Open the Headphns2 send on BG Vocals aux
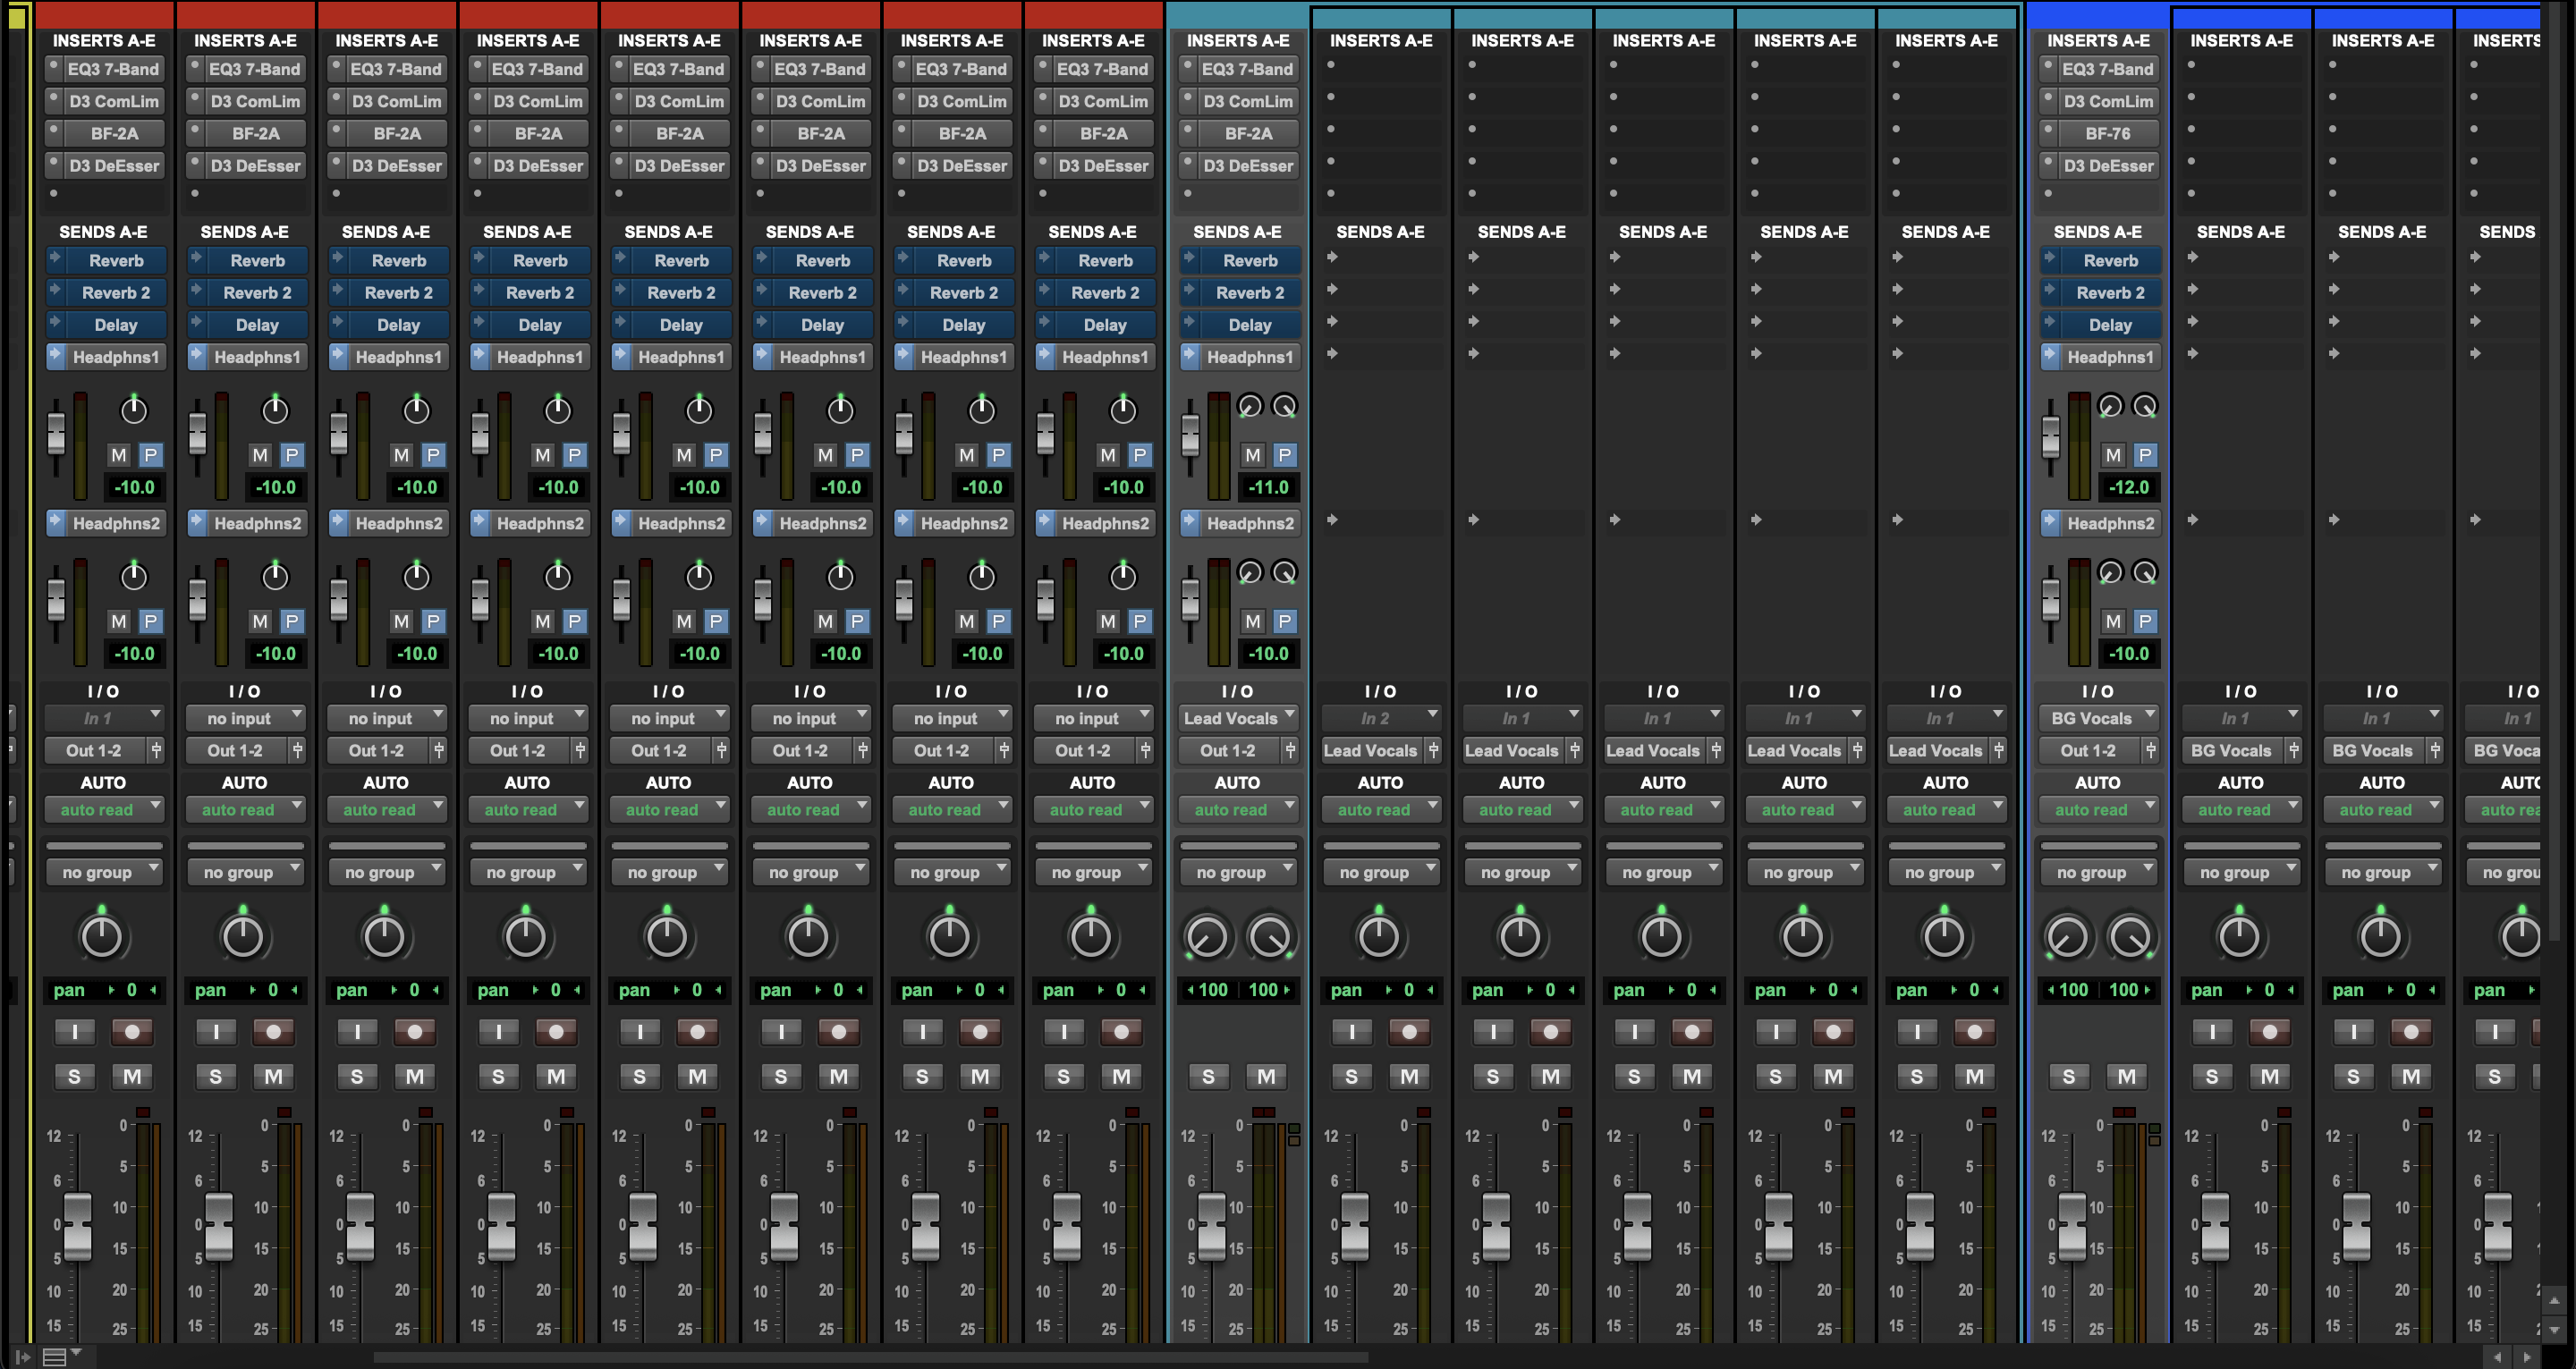Viewport: 2576px width, 1369px height. click(2110, 522)
